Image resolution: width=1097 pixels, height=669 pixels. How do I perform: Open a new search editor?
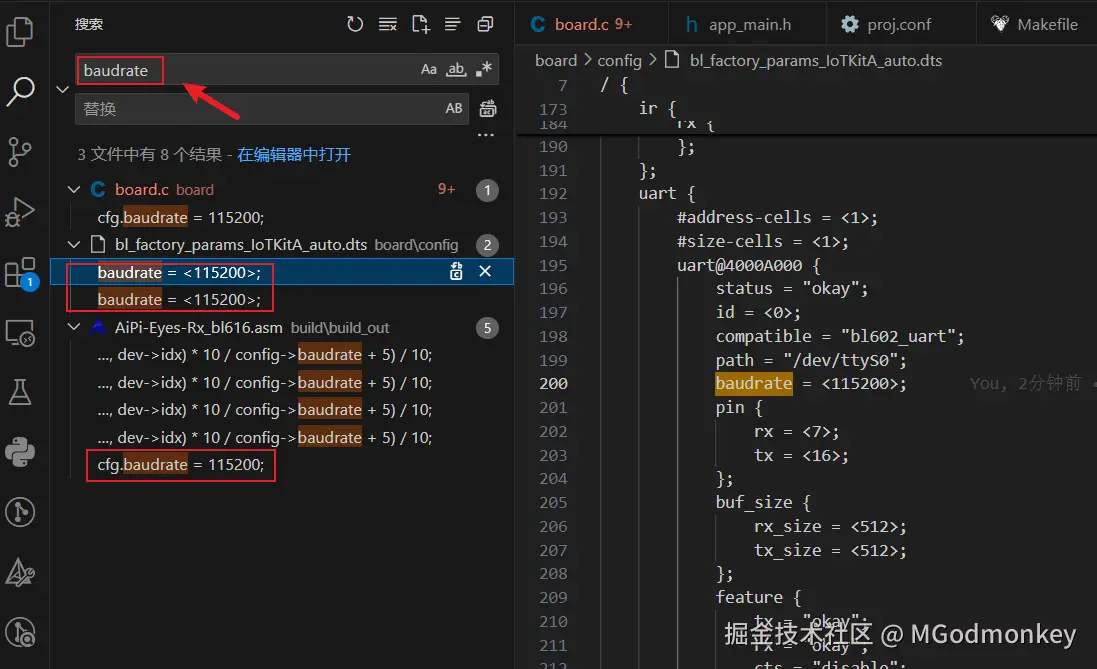(420, 24)
